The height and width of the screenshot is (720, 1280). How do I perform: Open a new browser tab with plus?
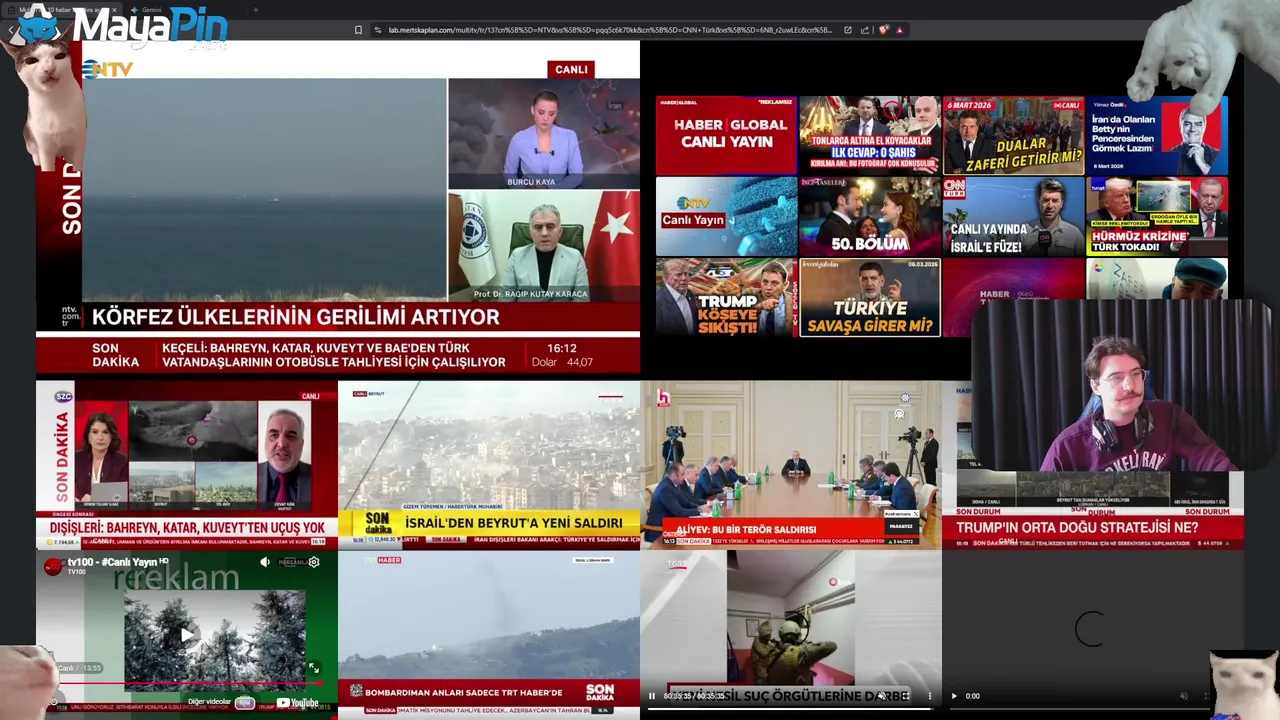255,10
